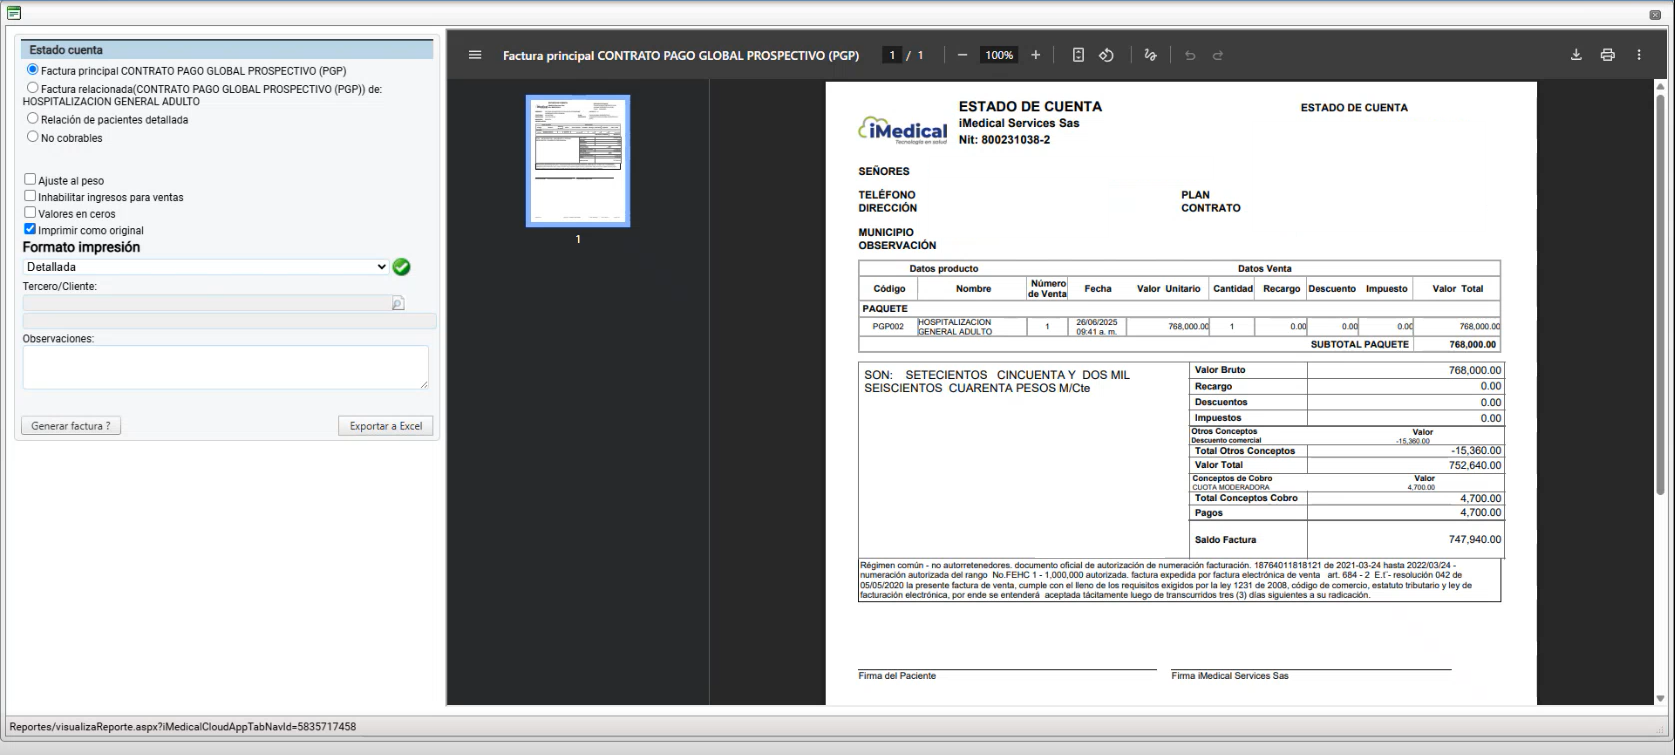Viewport: 1675px width, 755px height.
Task: Click the 100% zoom level field
Action: pyautogui.click(x=999, y=55)
